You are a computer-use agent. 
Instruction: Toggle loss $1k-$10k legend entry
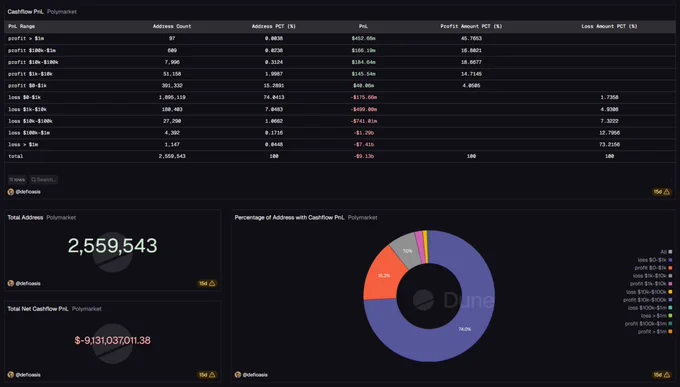653,276
